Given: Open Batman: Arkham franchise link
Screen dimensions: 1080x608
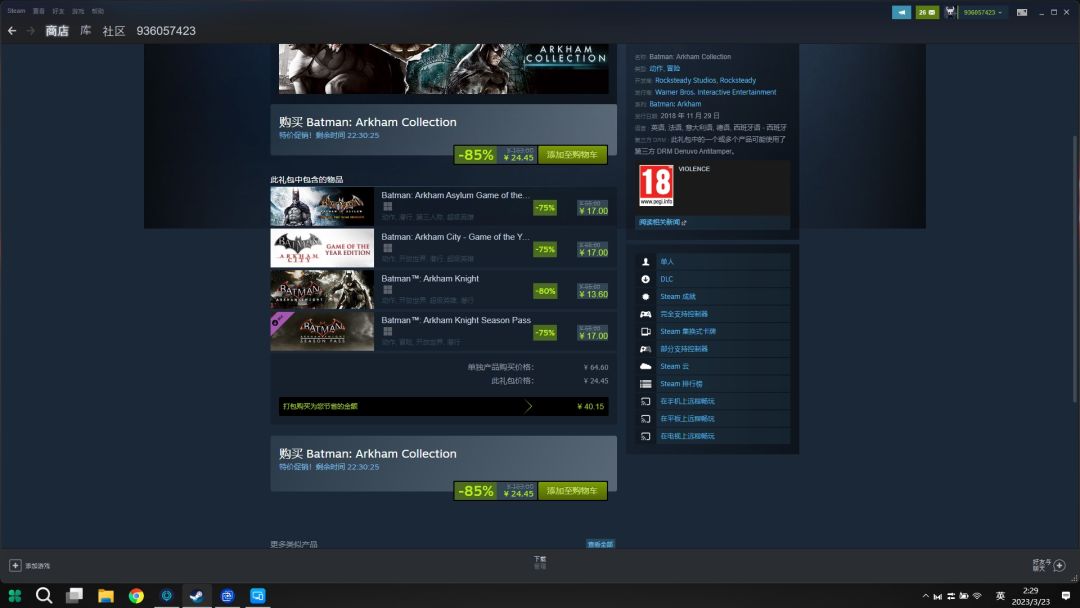Looking at the screenshot, I should (675, 104).
